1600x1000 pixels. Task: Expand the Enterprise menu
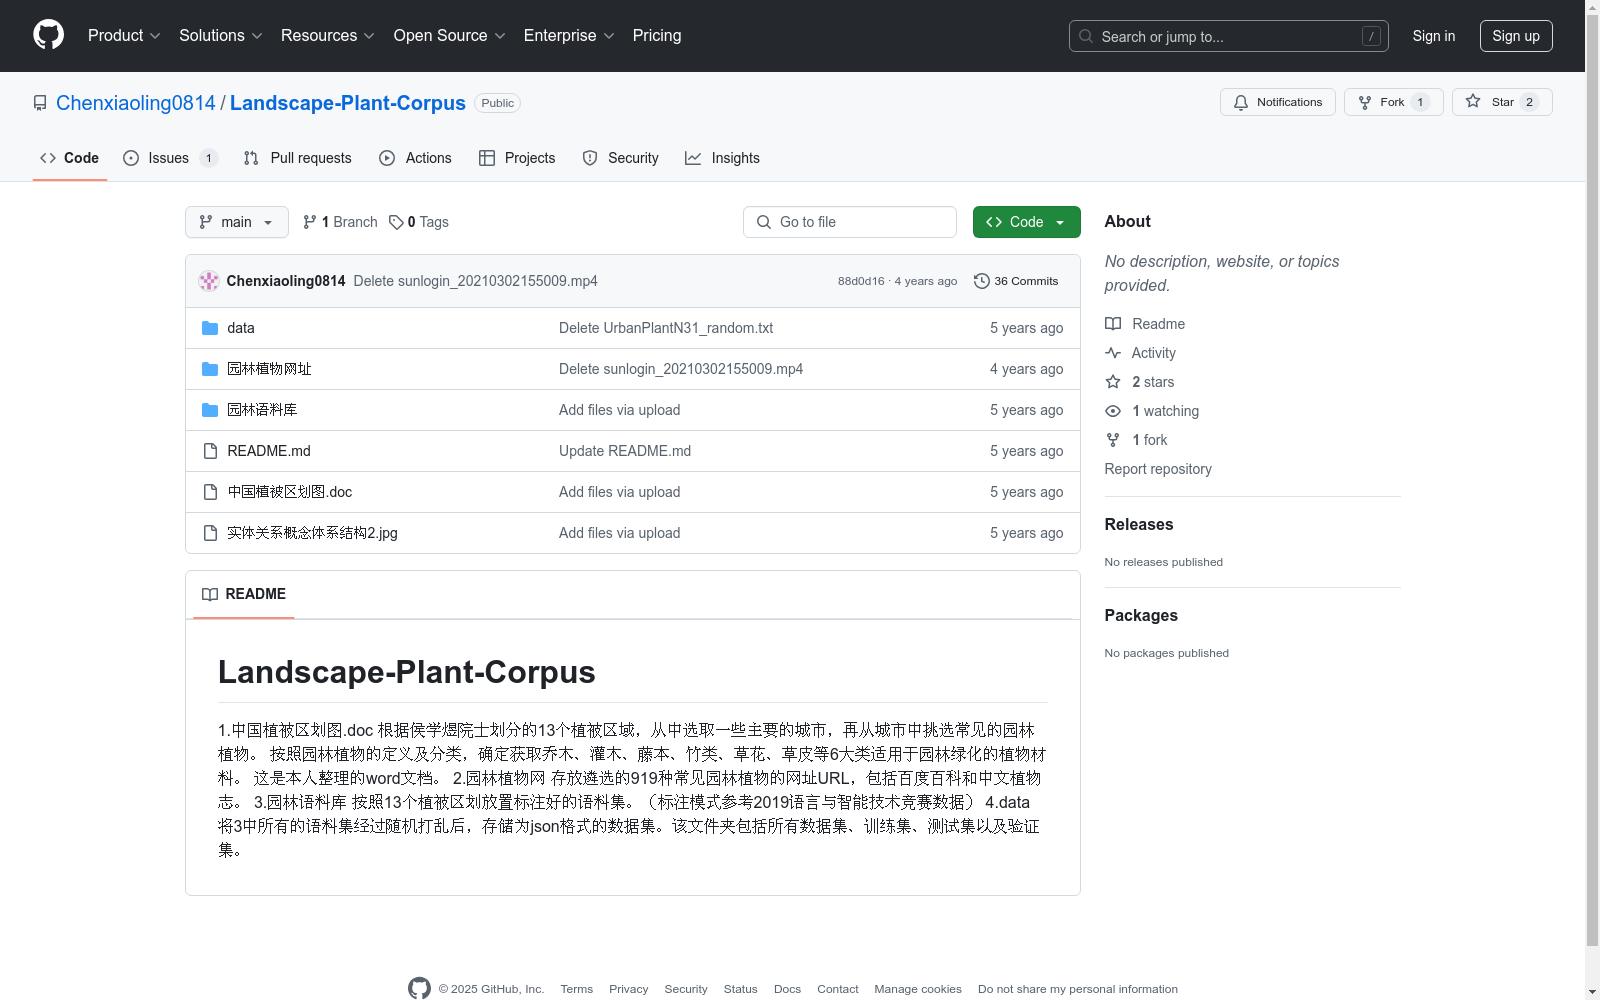[x=569, y=35]
